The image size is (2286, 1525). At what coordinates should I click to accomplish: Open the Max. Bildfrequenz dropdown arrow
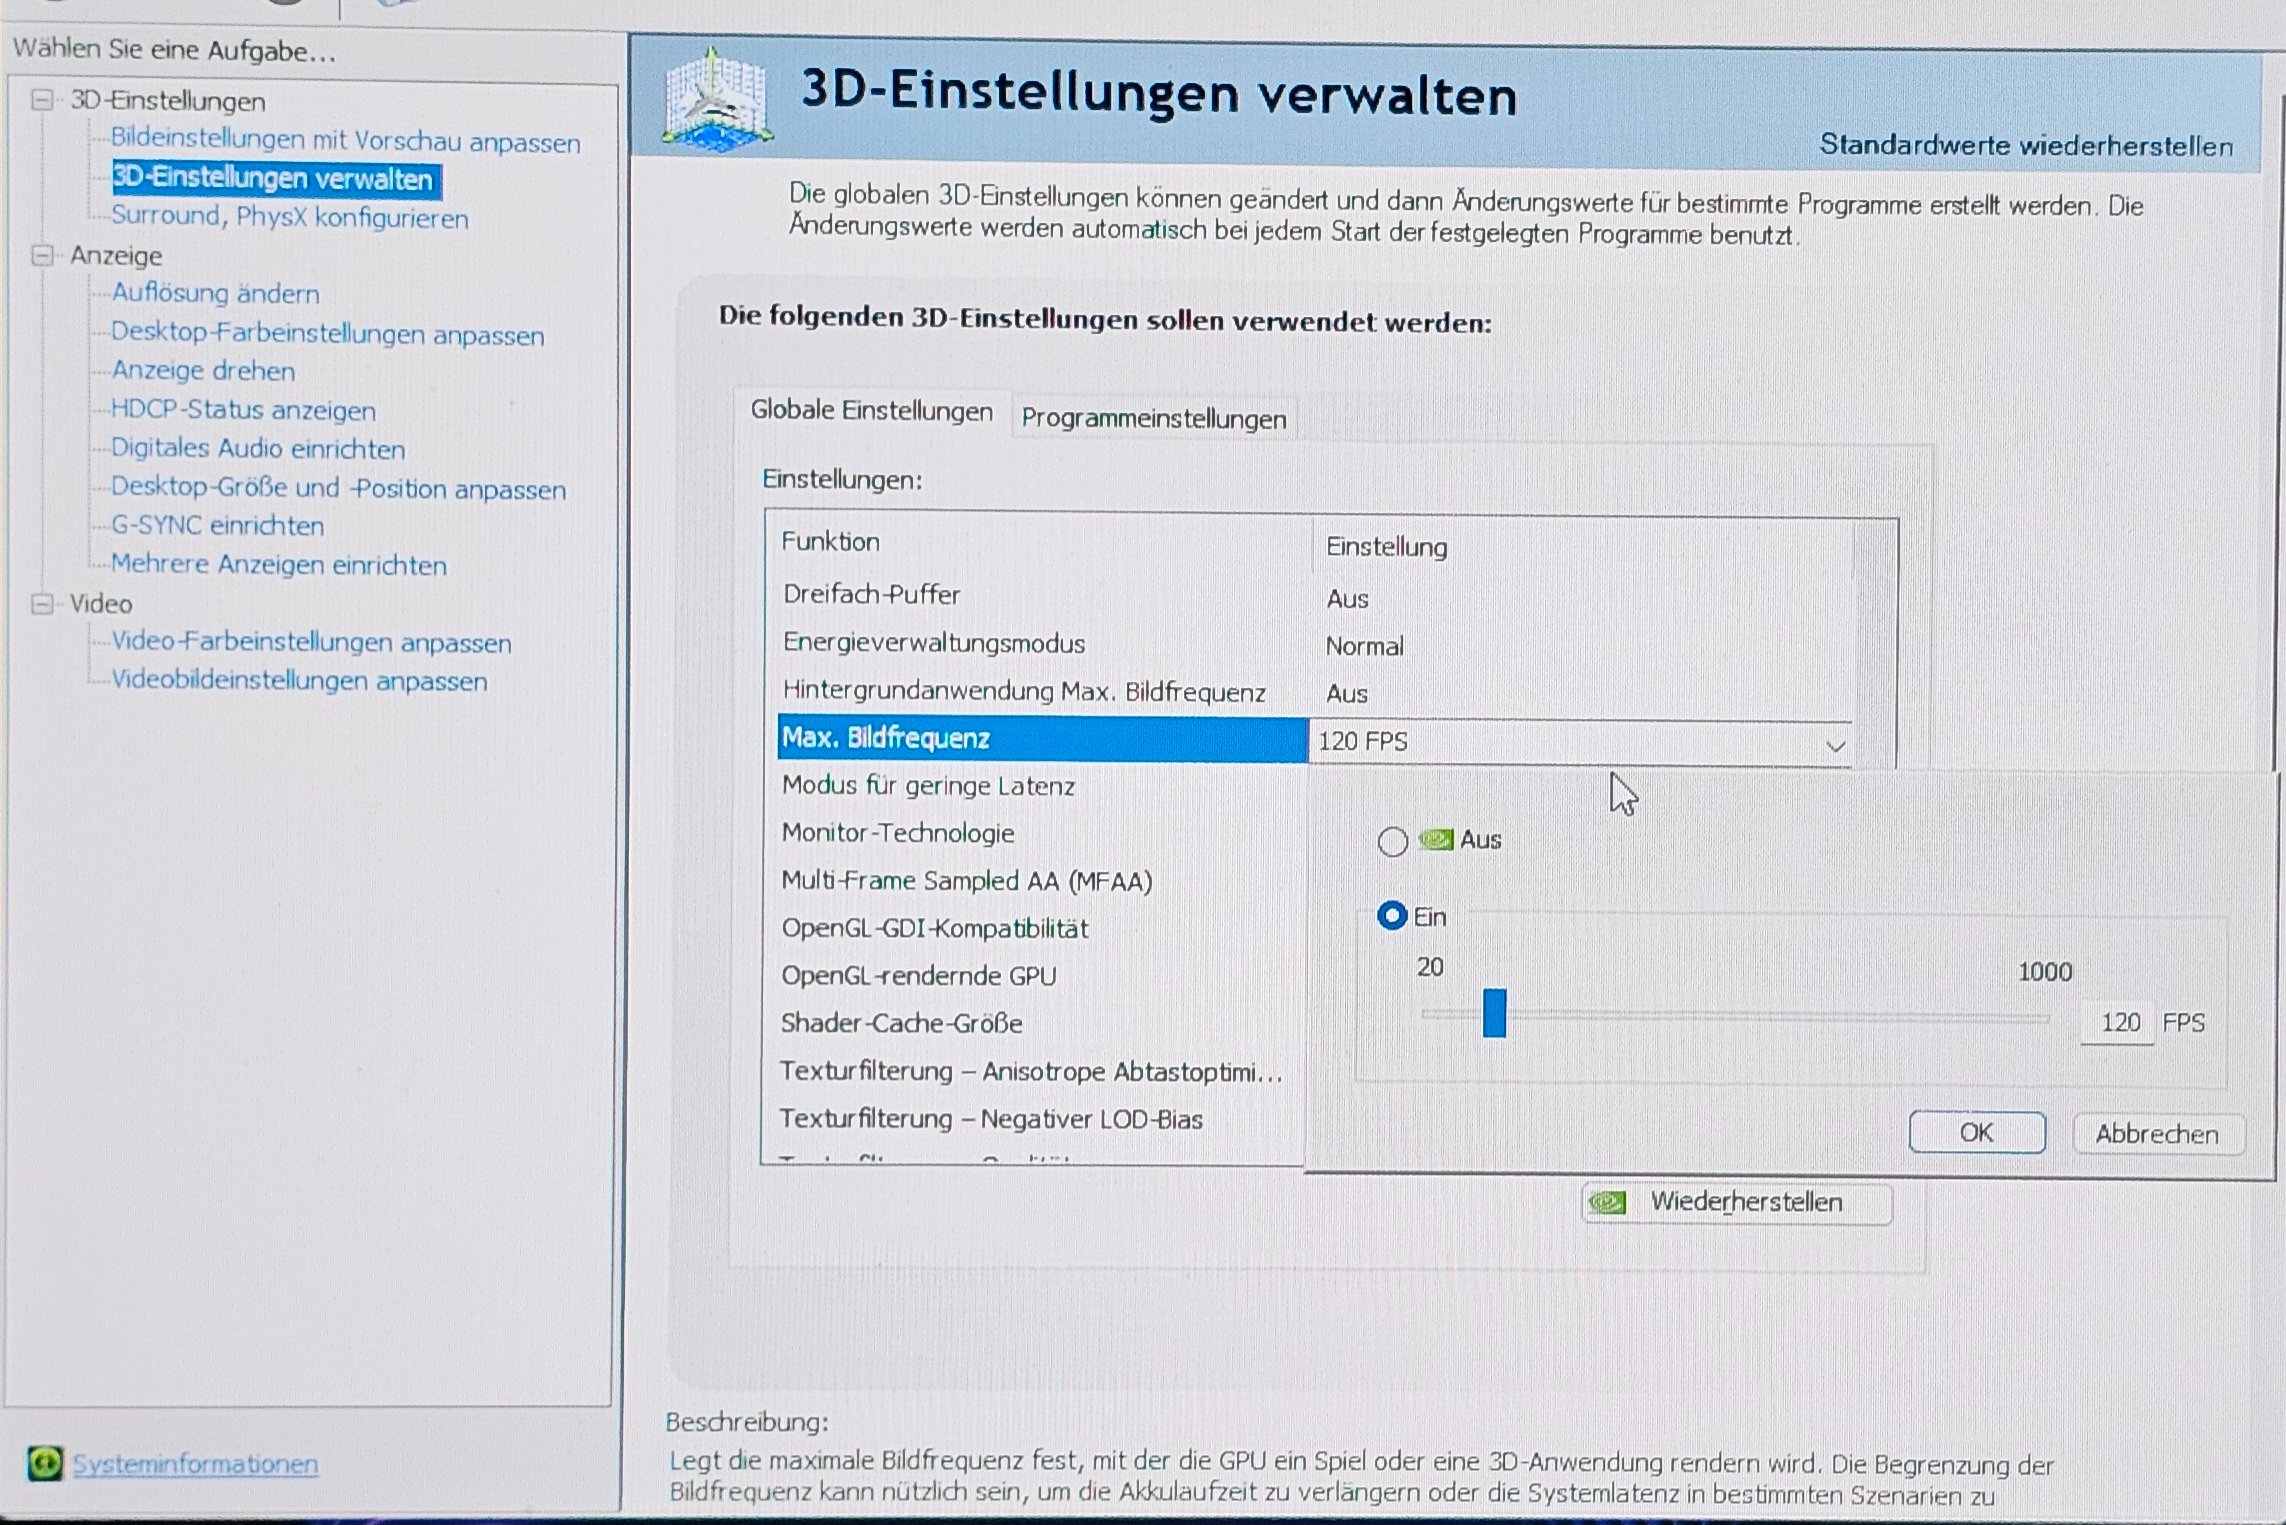tap(1834, 745)
